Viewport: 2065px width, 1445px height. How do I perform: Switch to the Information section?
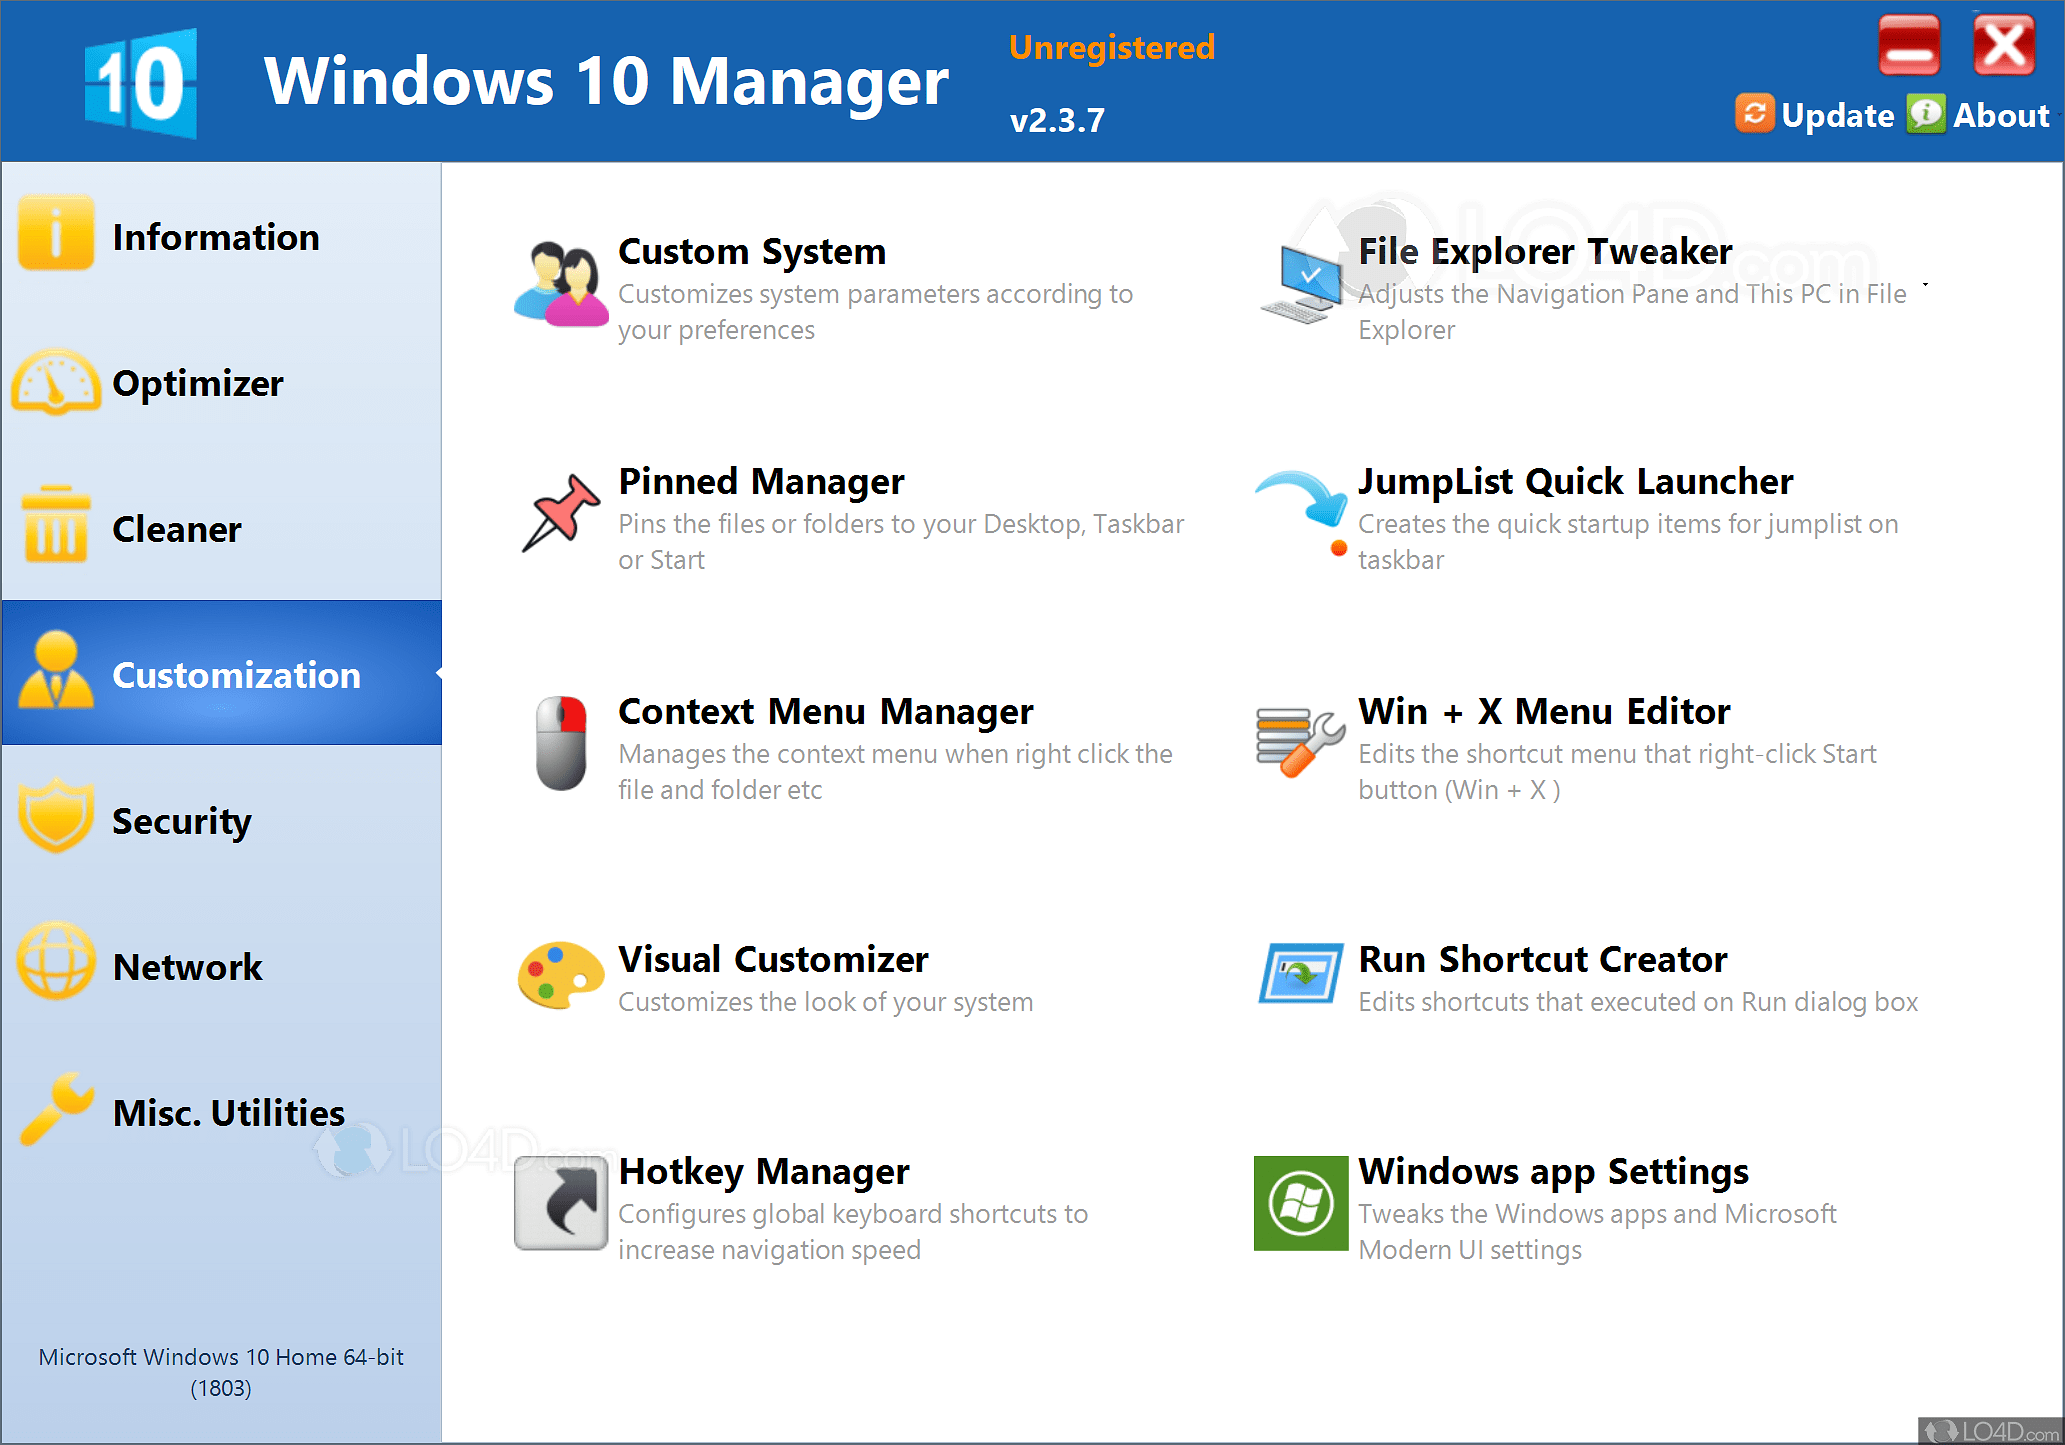point(216,237)
